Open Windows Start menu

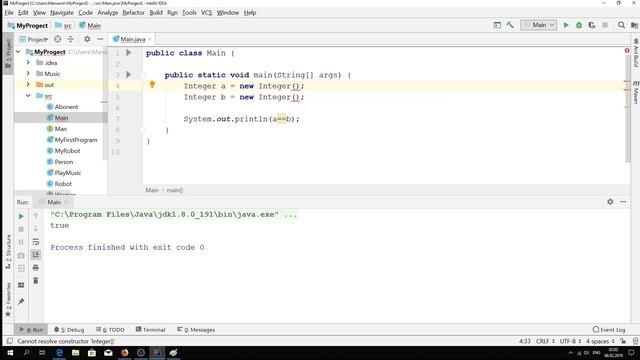(x=10, y=352)
